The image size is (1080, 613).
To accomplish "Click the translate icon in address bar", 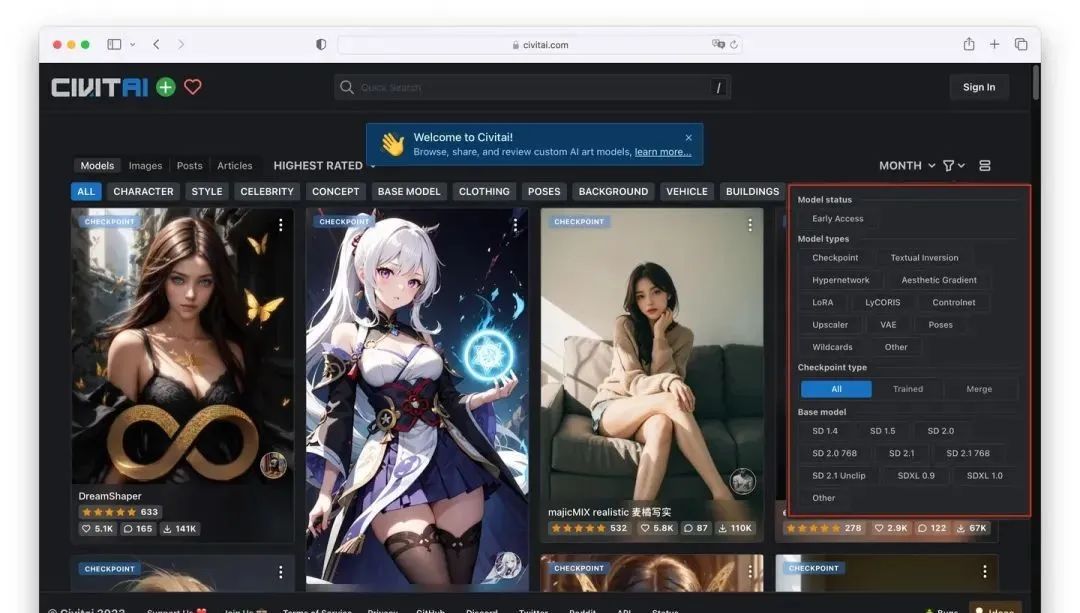I will point(718,44).
